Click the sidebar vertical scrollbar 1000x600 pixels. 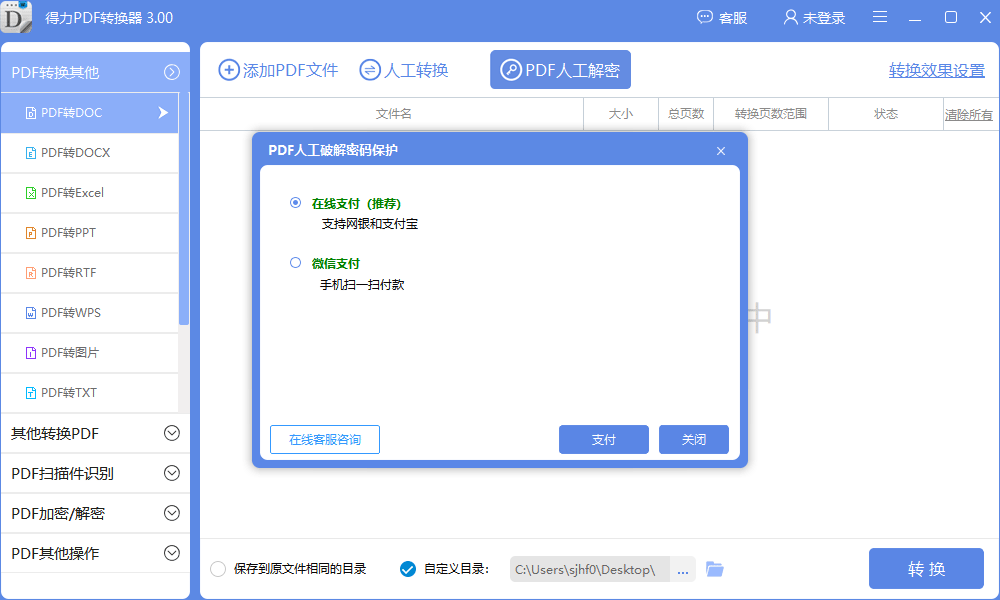pos(184,209)
